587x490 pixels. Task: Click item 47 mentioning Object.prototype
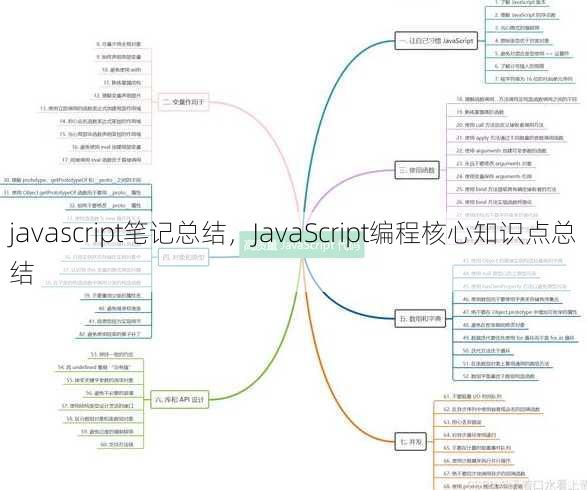520,312
